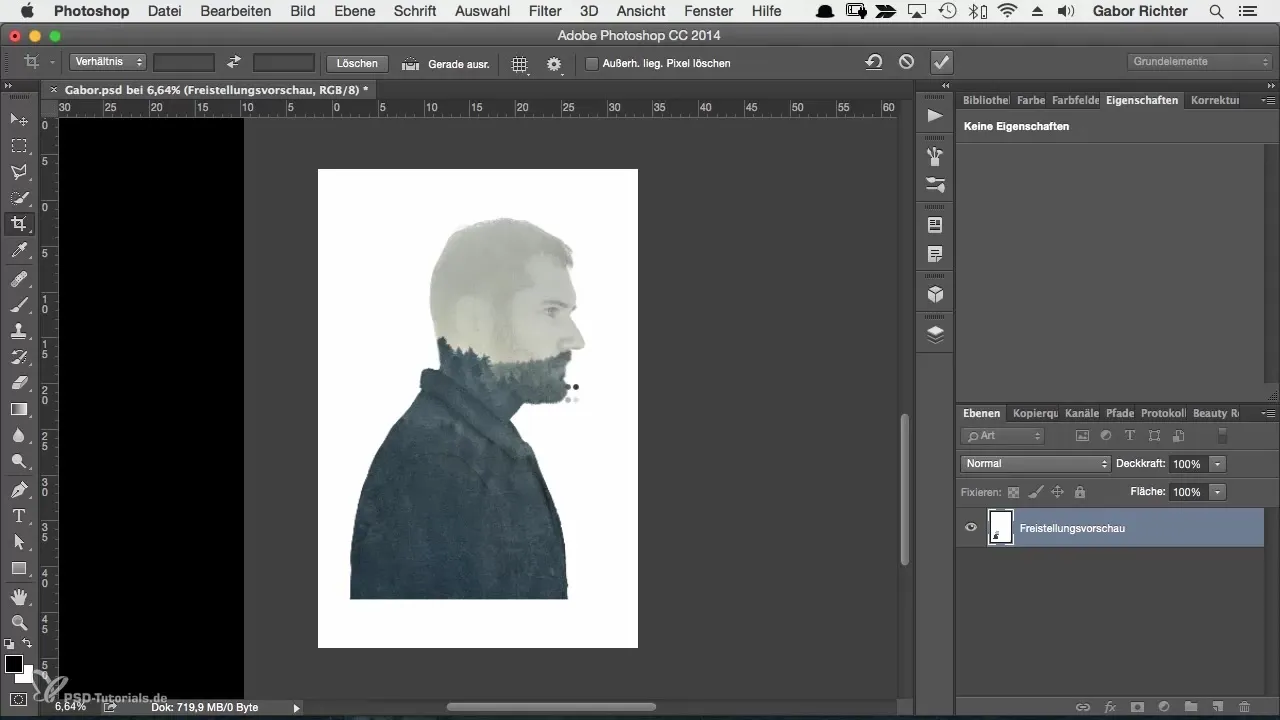
Task: Select the Quick Selection tool
Action: point(19,198)
